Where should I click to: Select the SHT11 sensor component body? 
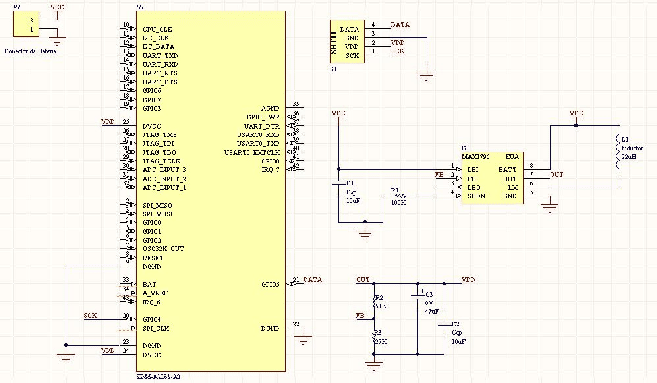(347, 41)
